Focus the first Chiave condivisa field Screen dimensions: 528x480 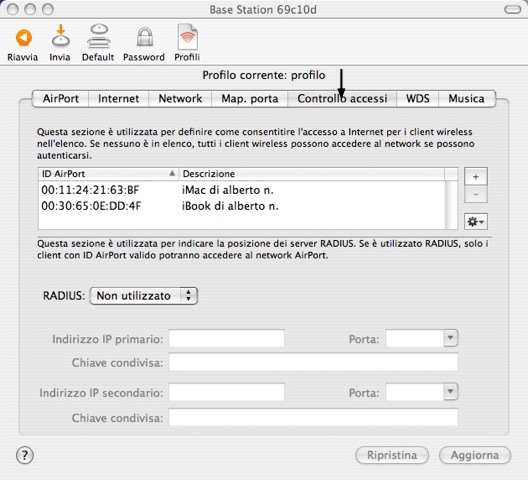pyautogui.click(x=313, y=362)
